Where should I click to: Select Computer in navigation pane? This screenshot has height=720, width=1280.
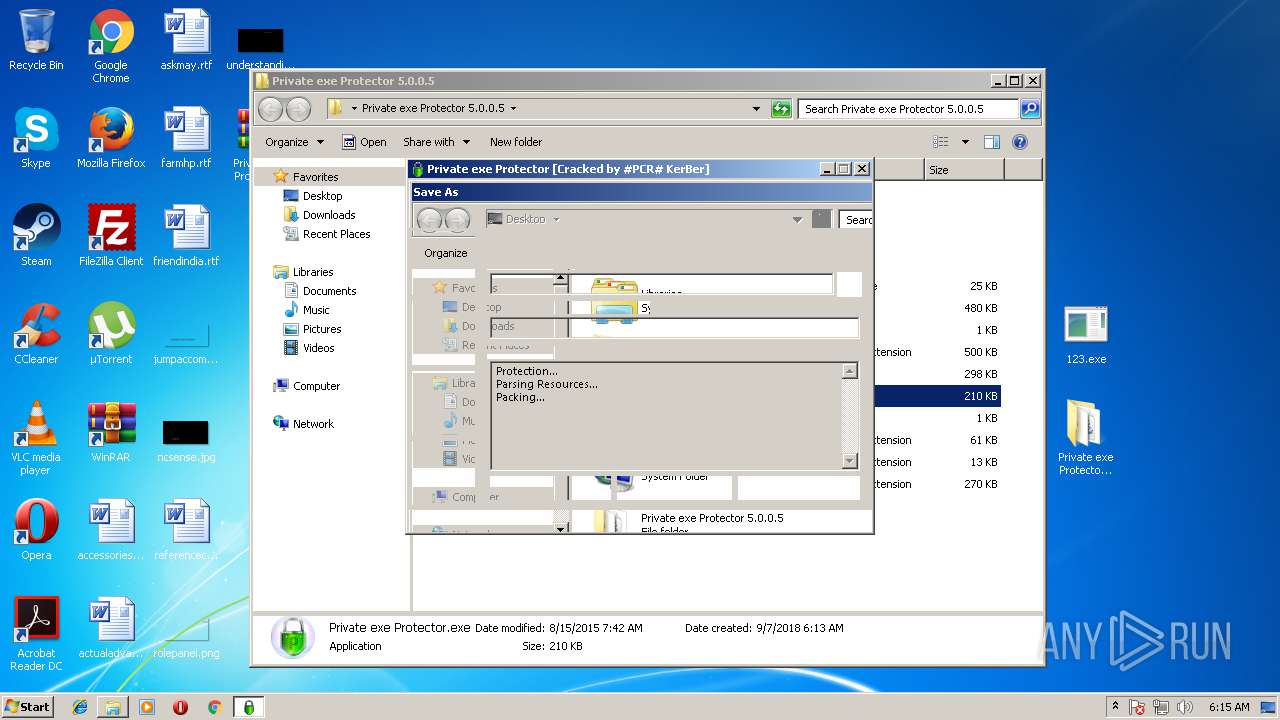[x=316, y=386]
